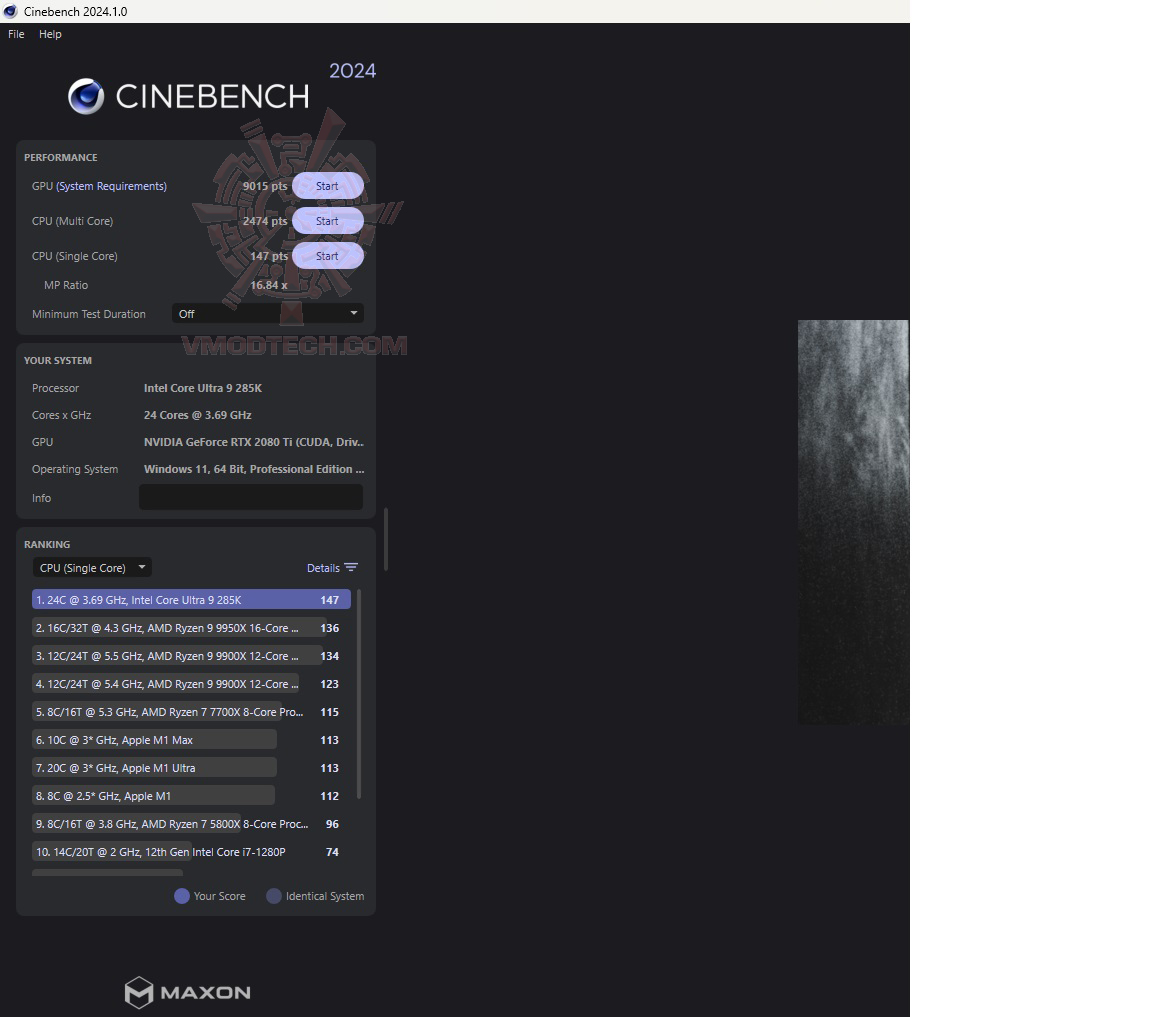Click the Processor value Intel Core Ultra 9 285K
Viewport: 1152px width, 1017px height.
[x=203, y=388]
